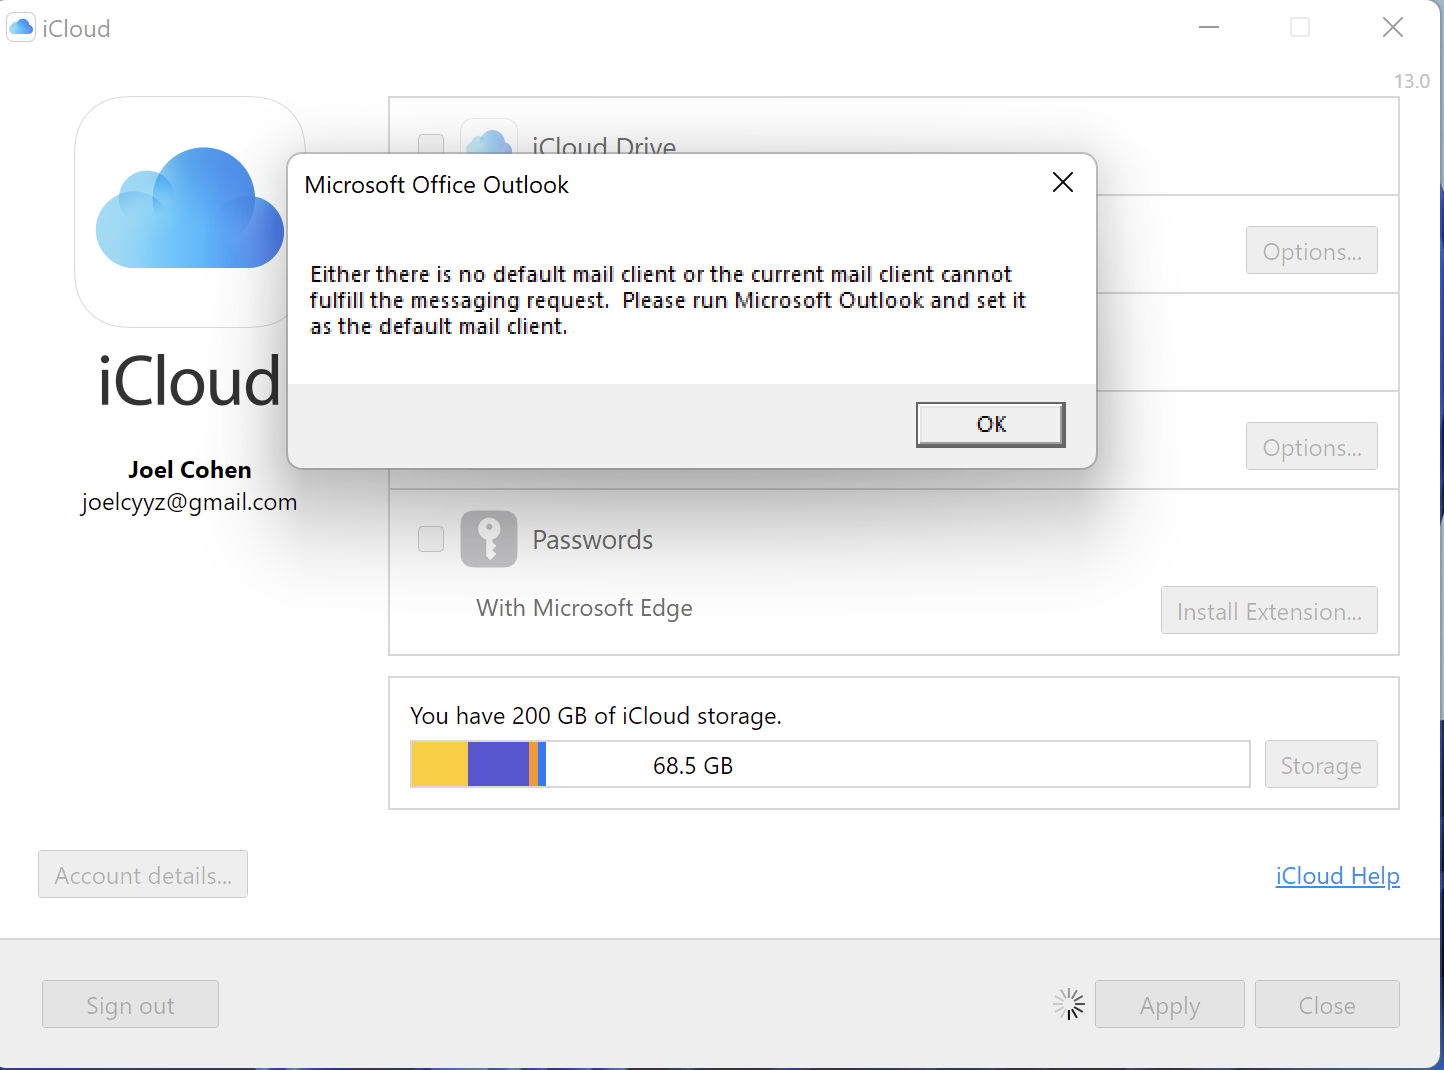
Task: Close the Microsoft Office Outlook dialog
Action: (x=1063, y=182)
